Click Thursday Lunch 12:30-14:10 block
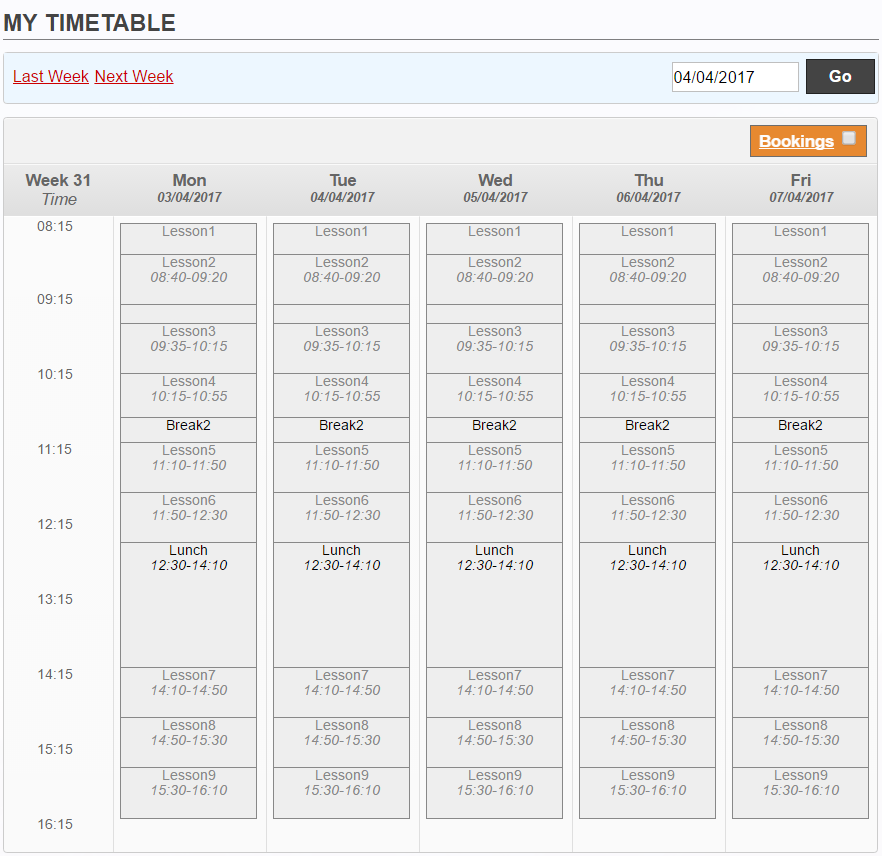Viewport: 882px width, 856px height. pos(647,605)
